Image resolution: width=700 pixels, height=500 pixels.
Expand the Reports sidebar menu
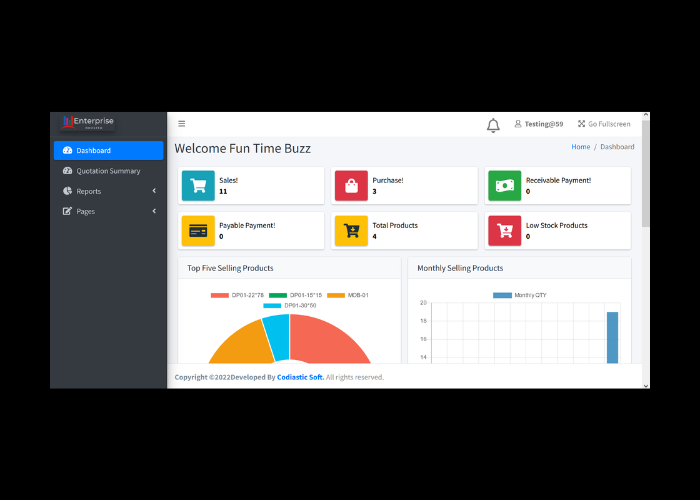coord(108,191)
